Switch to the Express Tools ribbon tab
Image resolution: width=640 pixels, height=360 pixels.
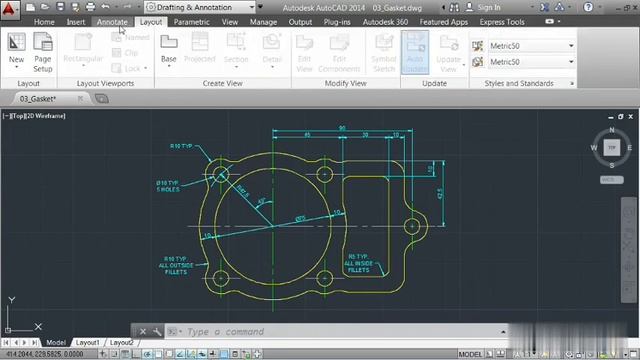click(502, 22)
